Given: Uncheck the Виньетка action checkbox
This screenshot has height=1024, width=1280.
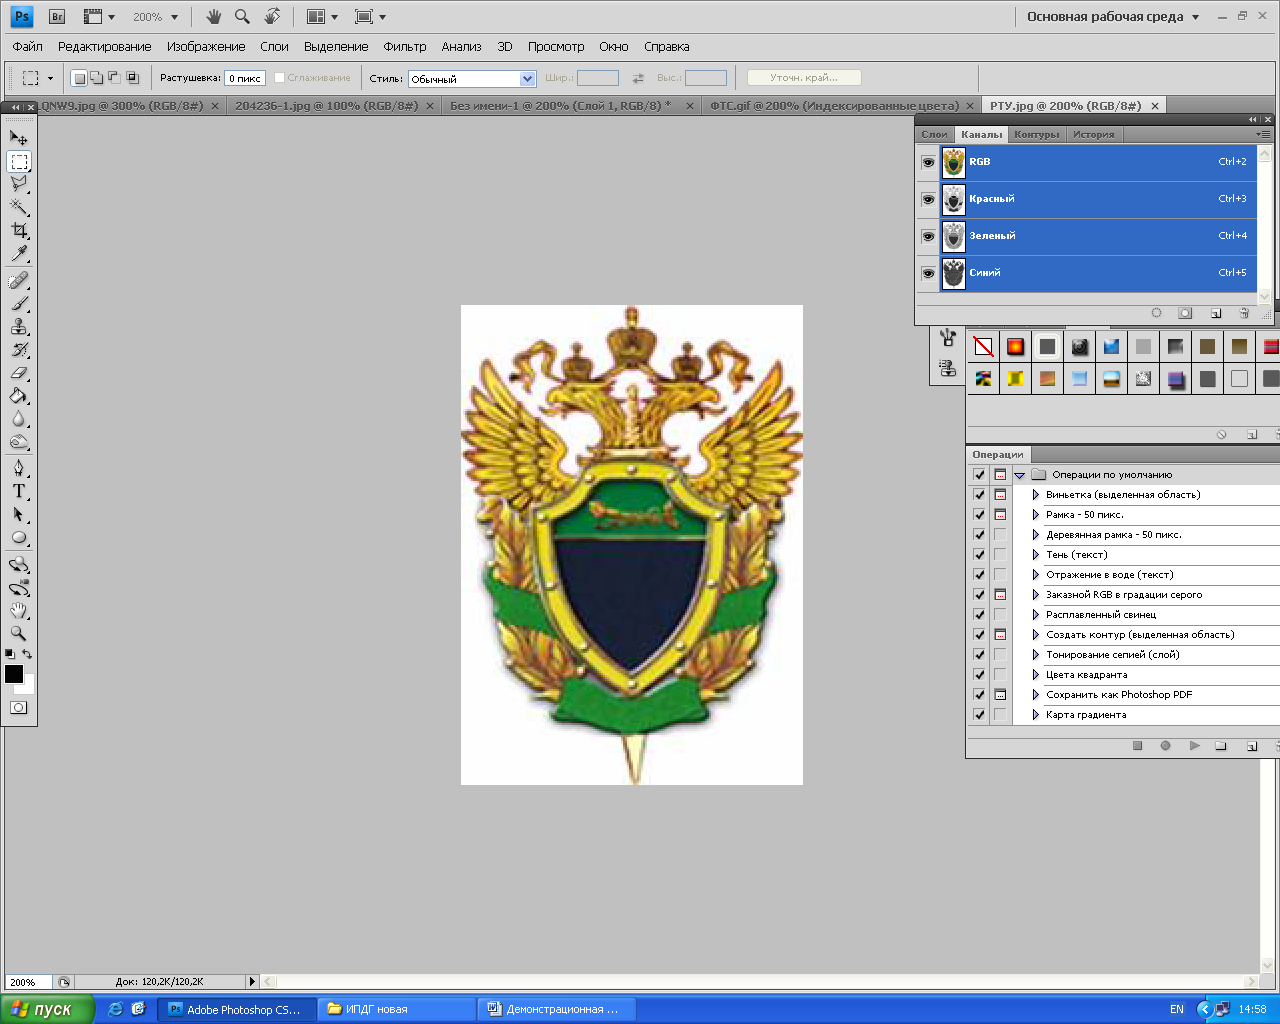Looking at the screenshot, I should 979,495.
